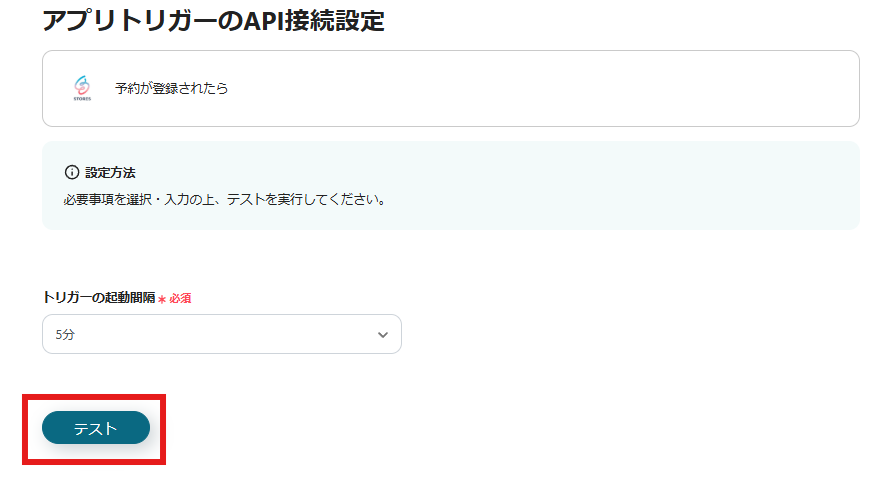Click the red asterisk required marker
892x480 pixels.
[x=162, y=299]
